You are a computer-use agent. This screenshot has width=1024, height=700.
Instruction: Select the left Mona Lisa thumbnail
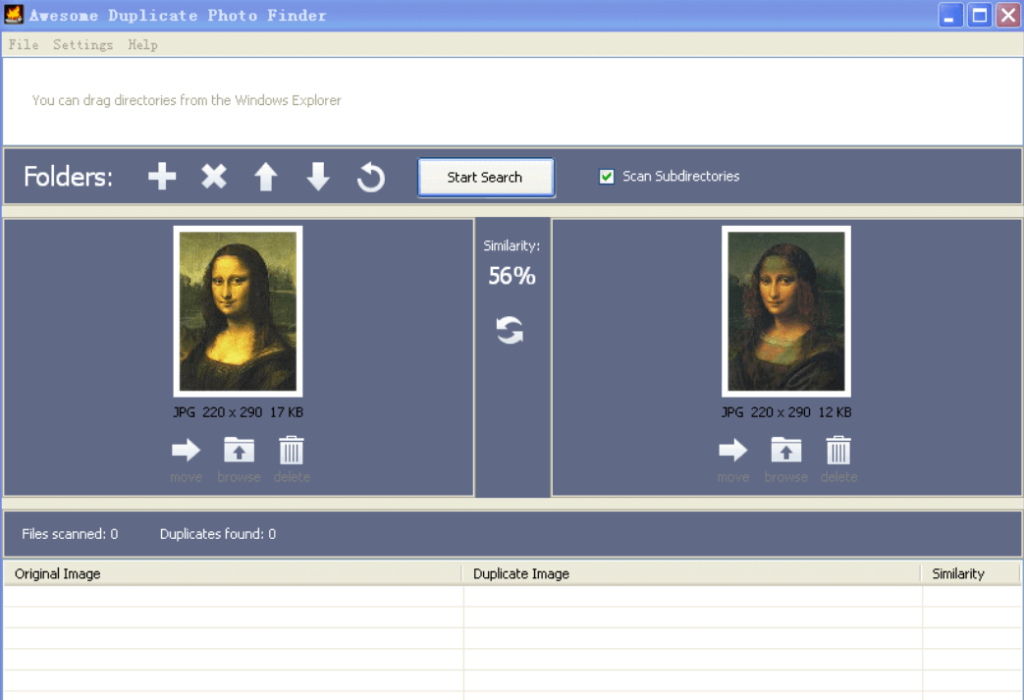[x=238, y=311]
